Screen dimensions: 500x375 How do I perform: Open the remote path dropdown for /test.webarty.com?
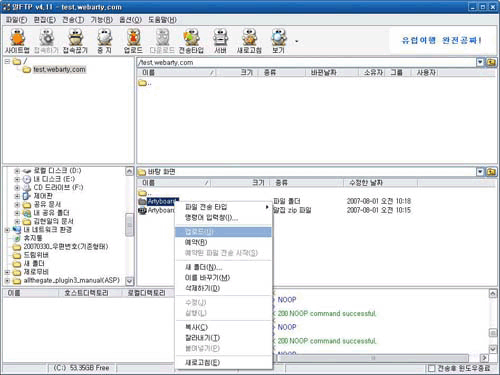pos(480,62)
